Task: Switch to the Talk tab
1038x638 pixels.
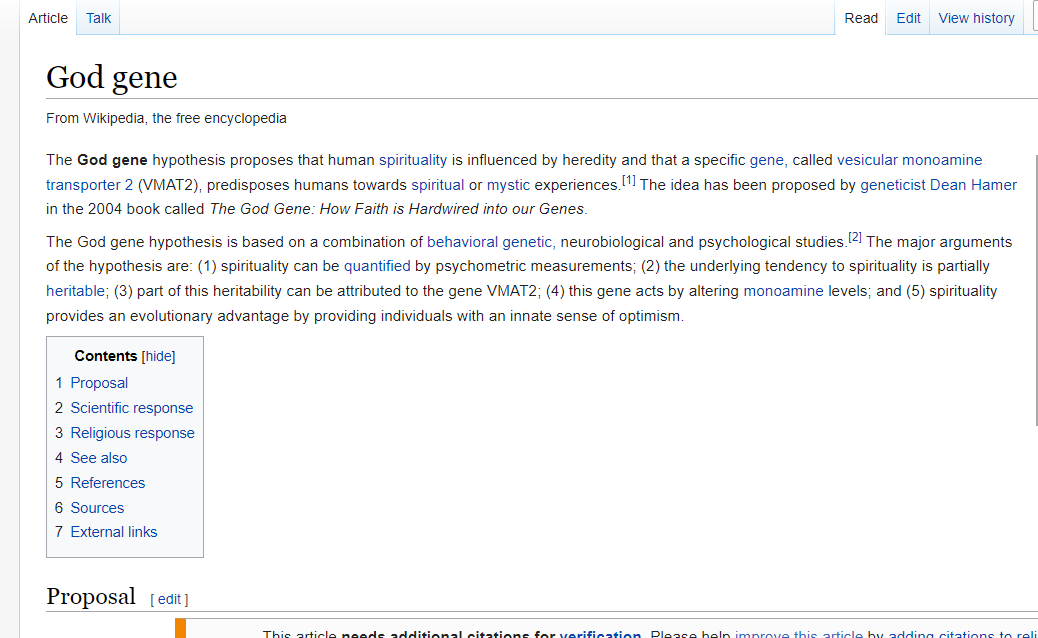Action: [x=98, y=18]
